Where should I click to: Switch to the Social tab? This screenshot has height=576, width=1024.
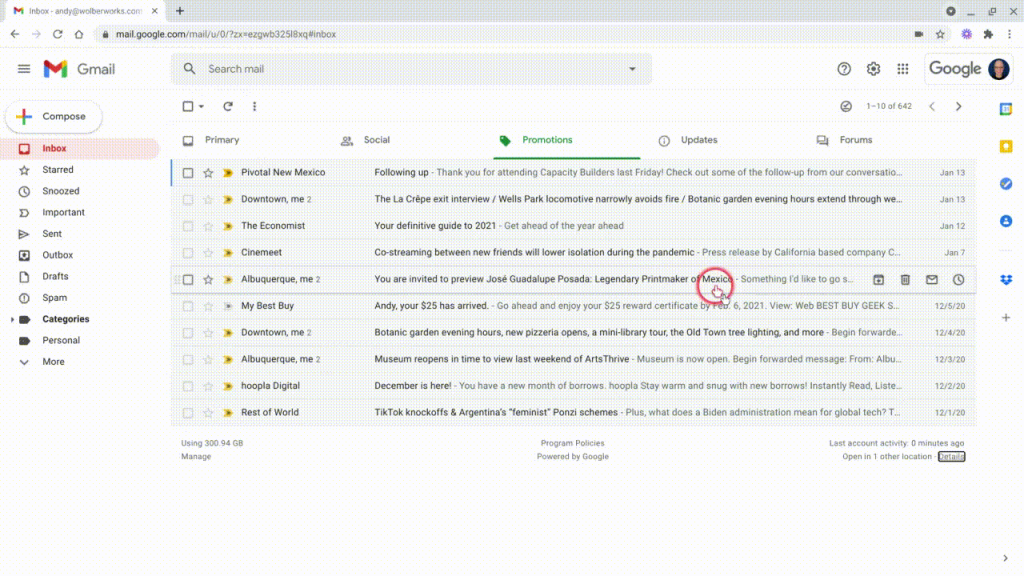pos(376,140)
